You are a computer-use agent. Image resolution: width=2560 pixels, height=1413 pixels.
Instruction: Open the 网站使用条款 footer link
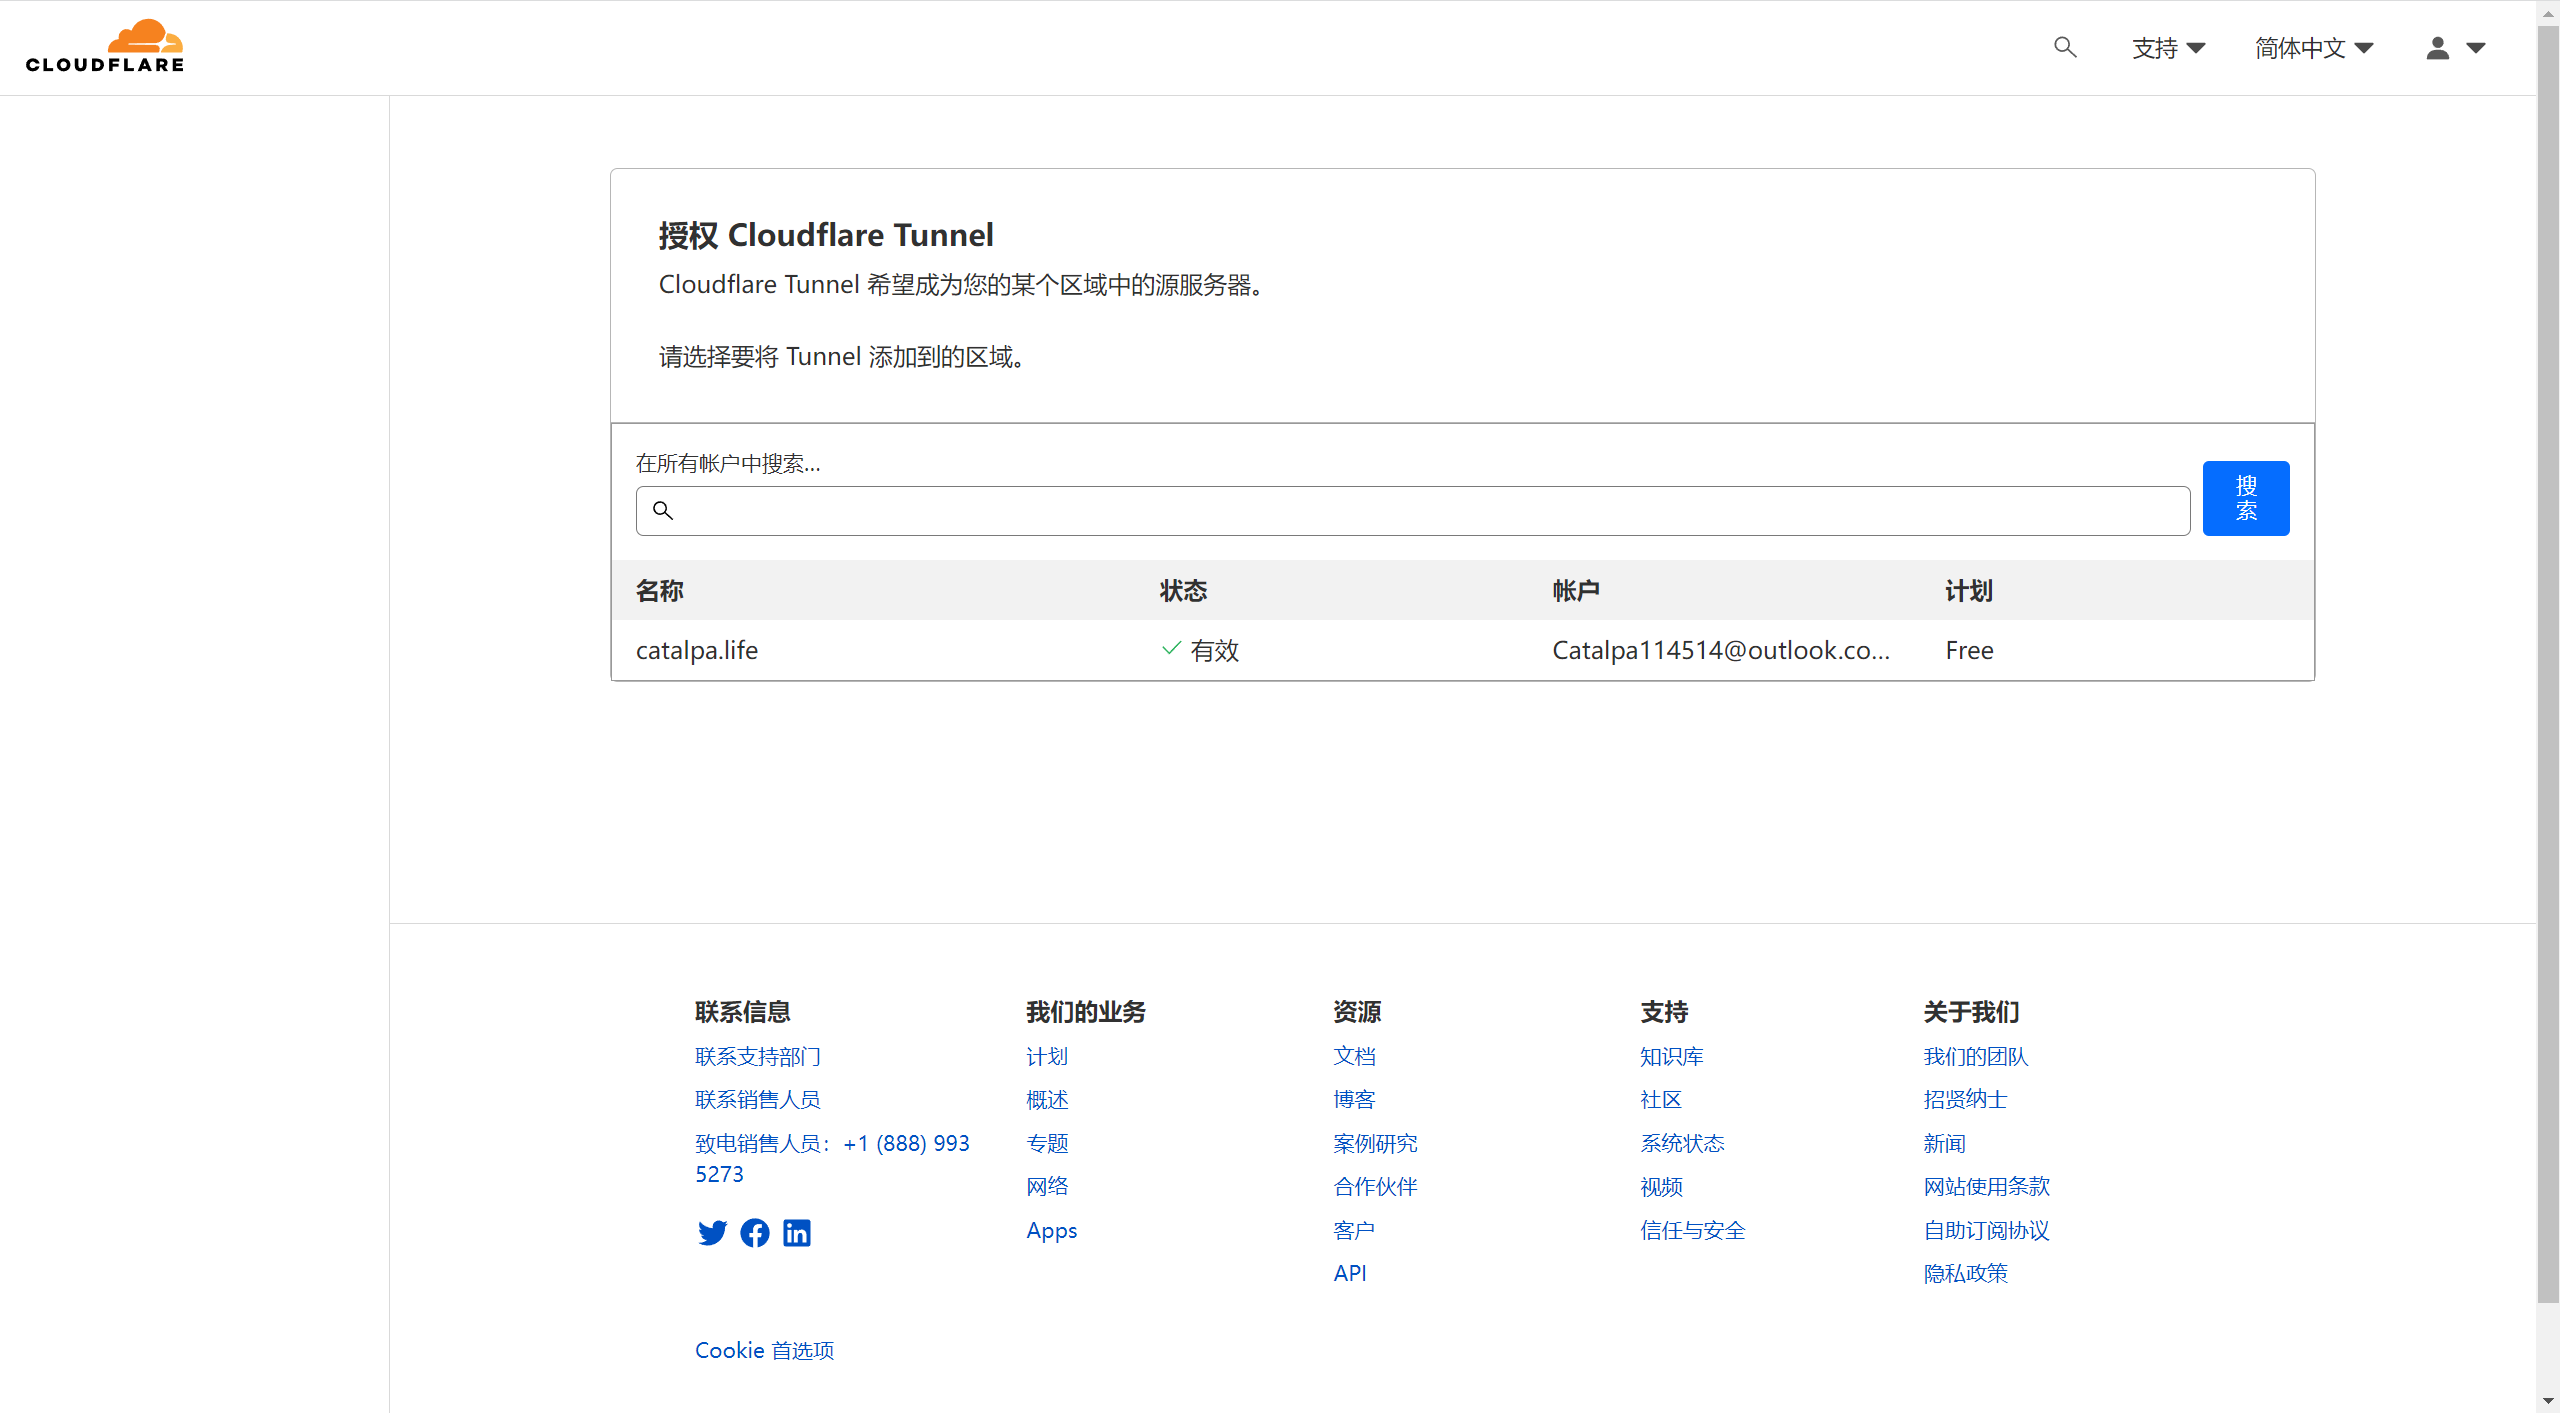coord(1986,1186)
